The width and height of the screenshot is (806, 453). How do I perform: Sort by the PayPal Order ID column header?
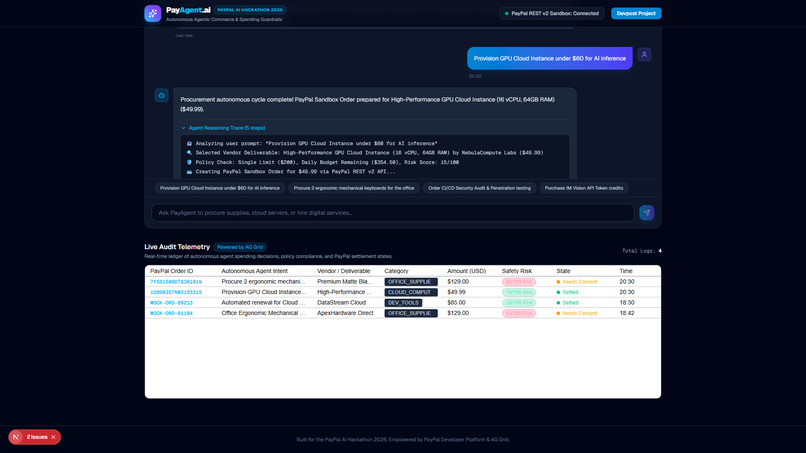pos(172,271)
